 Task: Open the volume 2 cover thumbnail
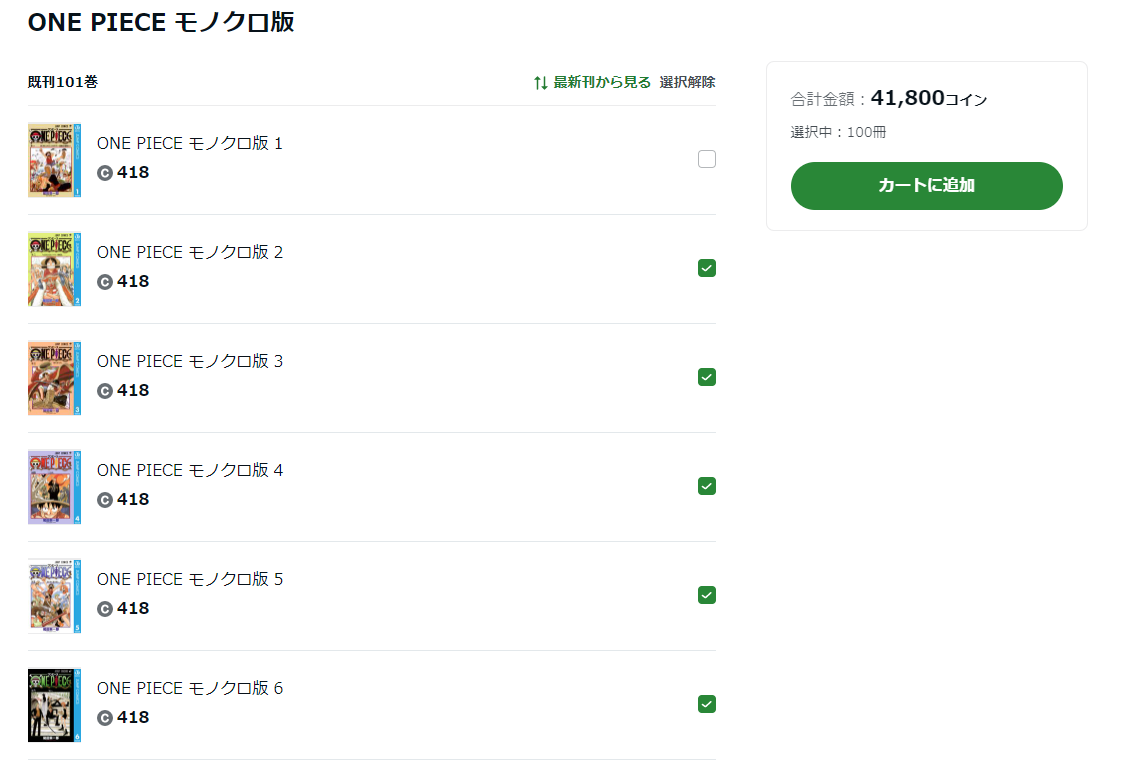[x=55, y=269]
